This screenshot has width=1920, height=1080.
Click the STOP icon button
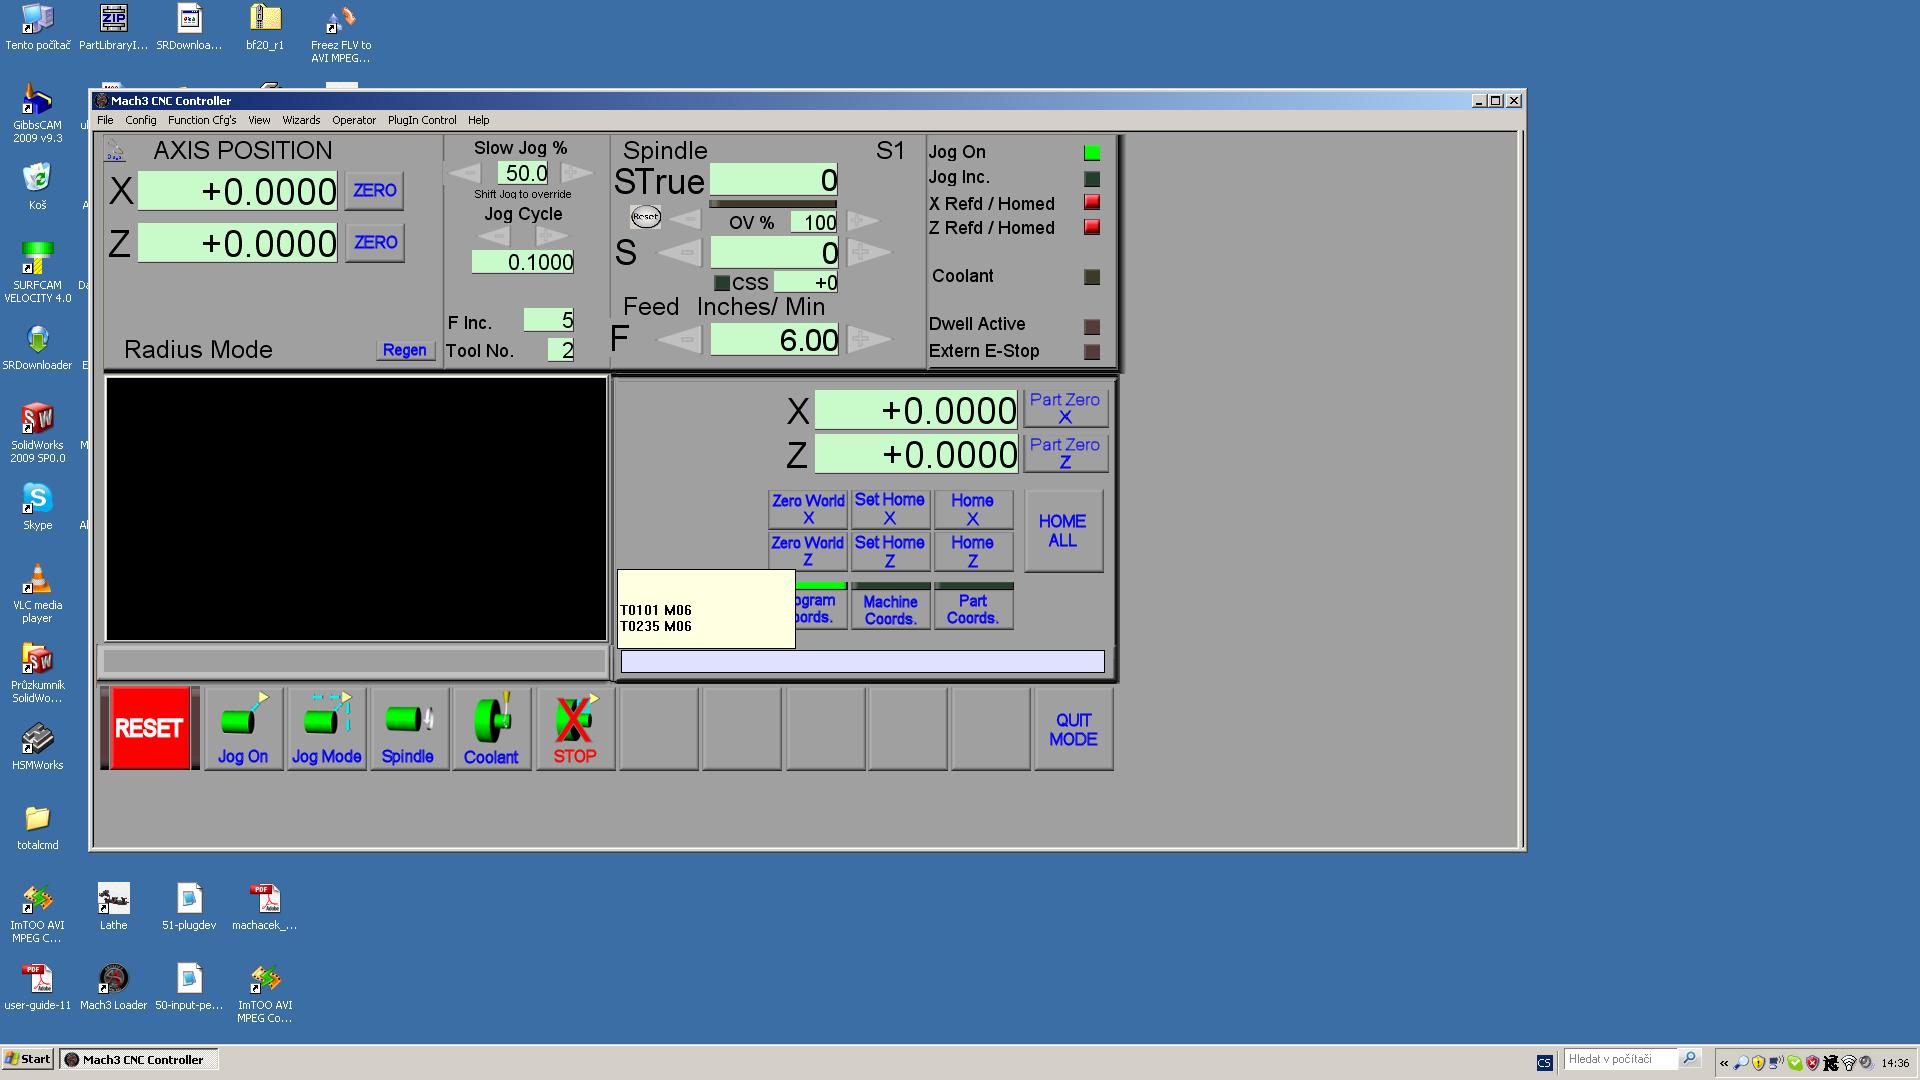coord(575,728)
